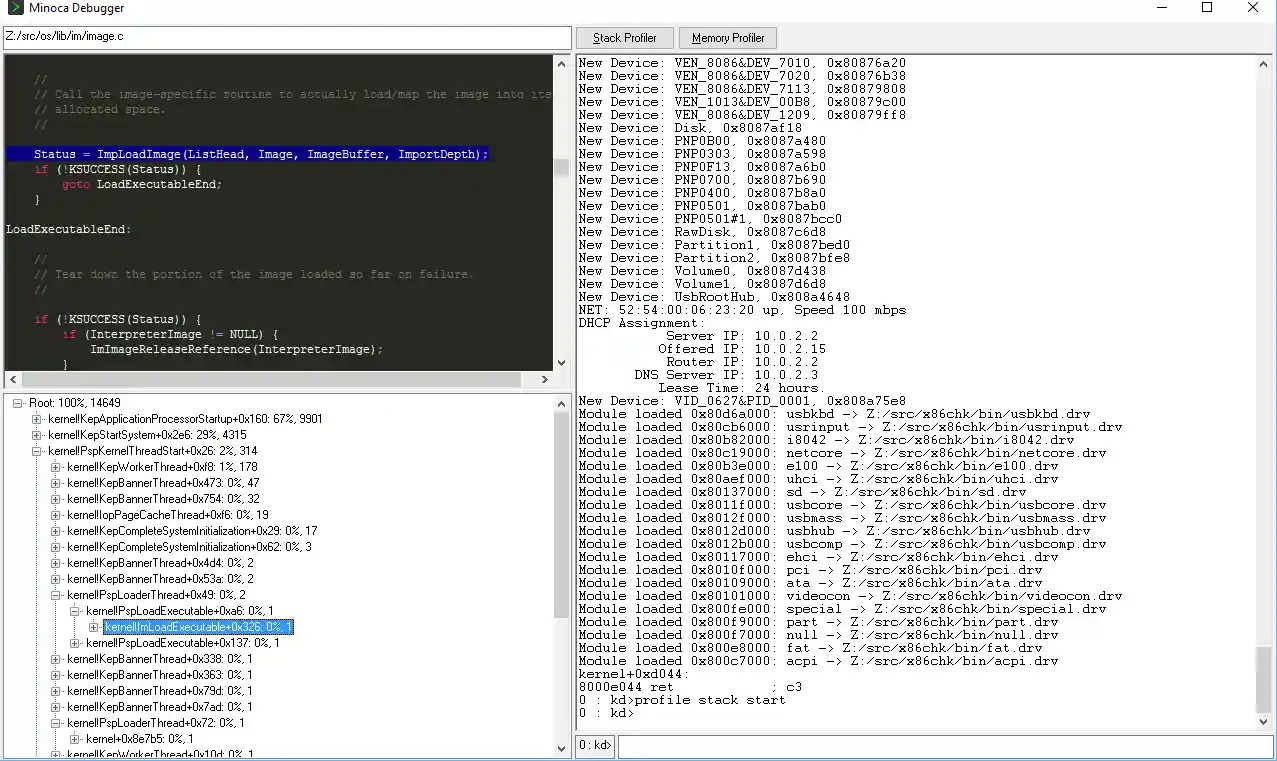
Task: Click the up arrow on the source panel scrollbar
Action: (x=561, y=63)
